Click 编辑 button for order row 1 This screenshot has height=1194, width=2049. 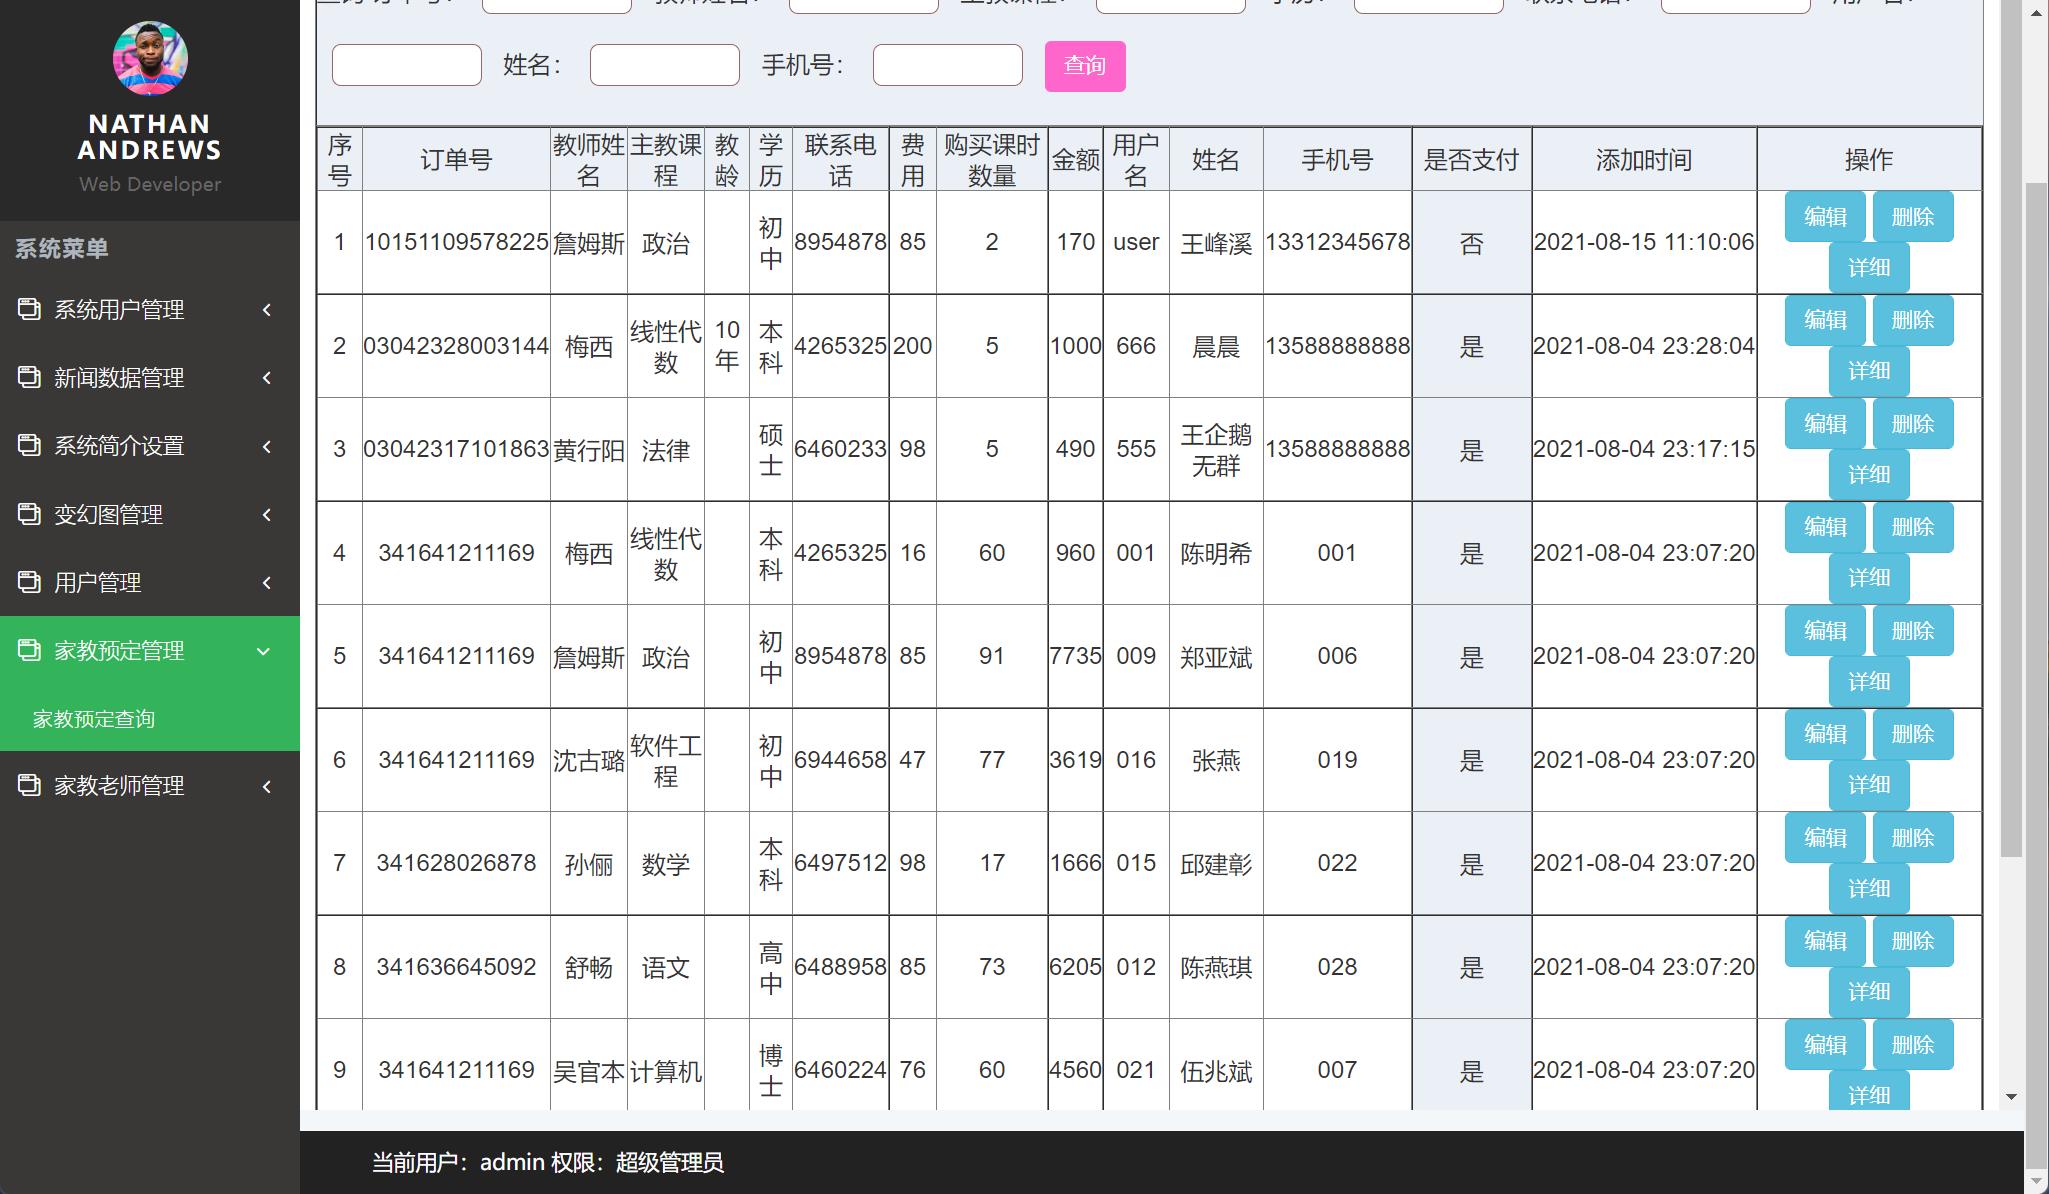[1824, 217]
